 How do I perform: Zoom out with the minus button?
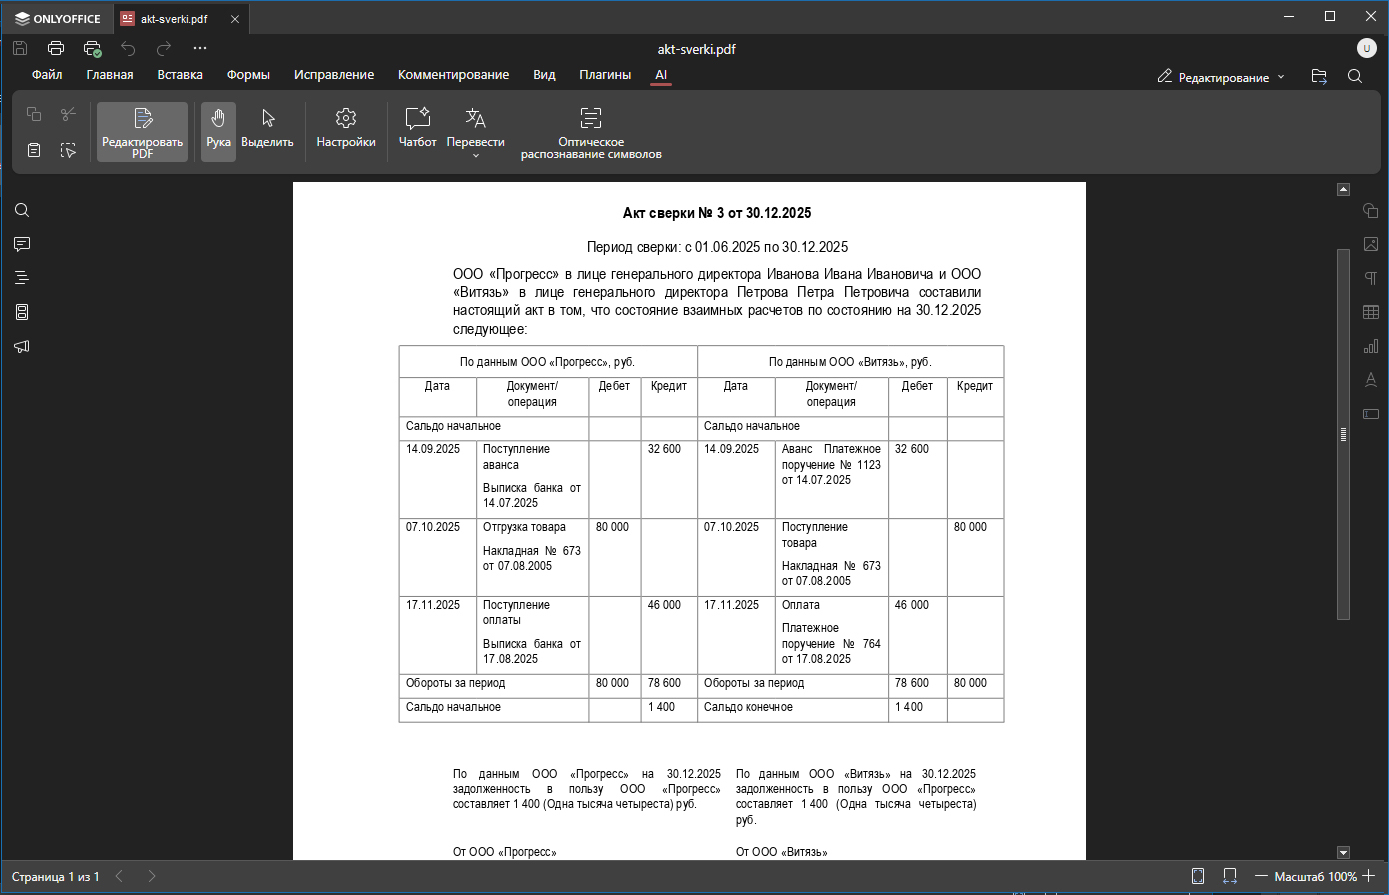1261,876
